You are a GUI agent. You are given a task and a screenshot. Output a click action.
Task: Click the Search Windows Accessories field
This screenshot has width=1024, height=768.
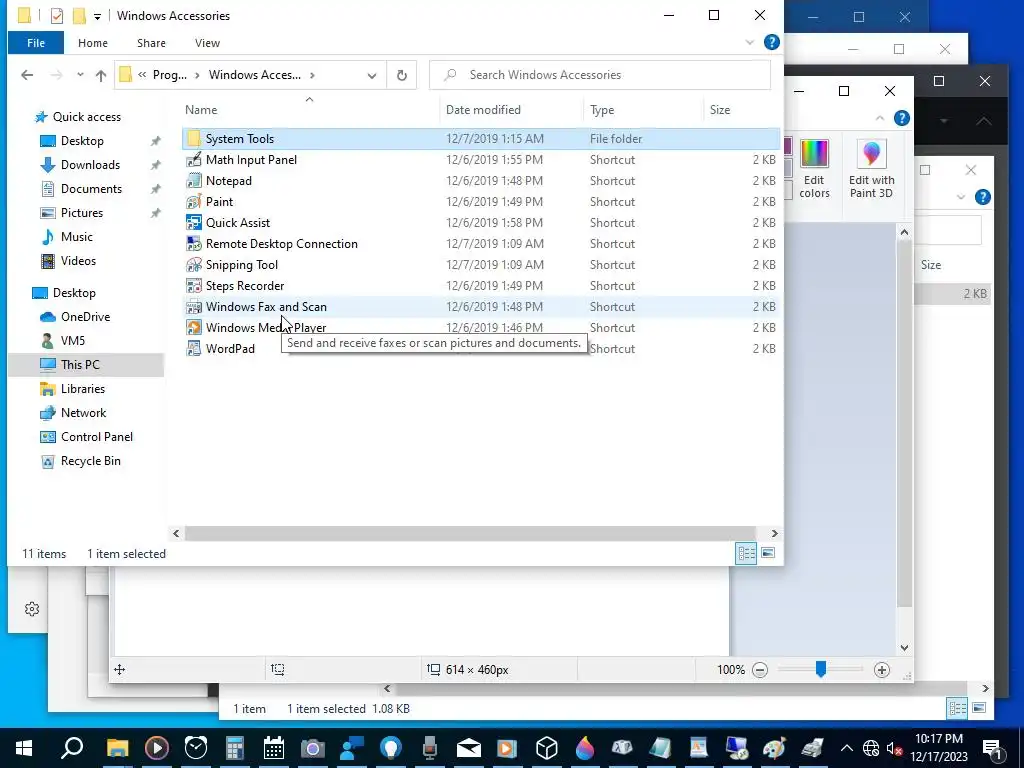coord(600,75)
